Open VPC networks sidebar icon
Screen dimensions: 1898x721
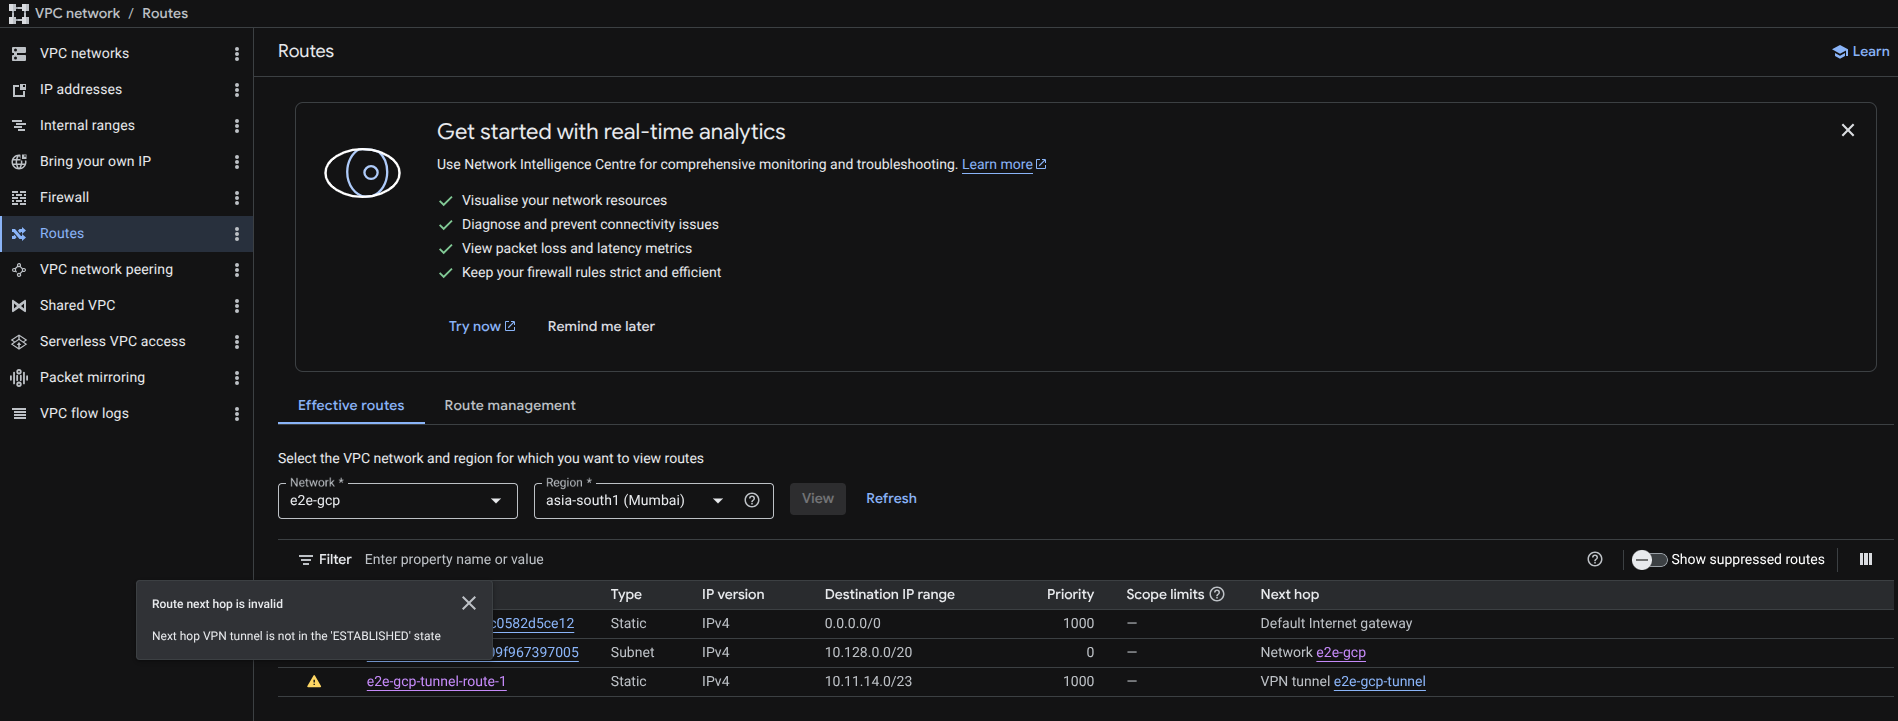19,54
